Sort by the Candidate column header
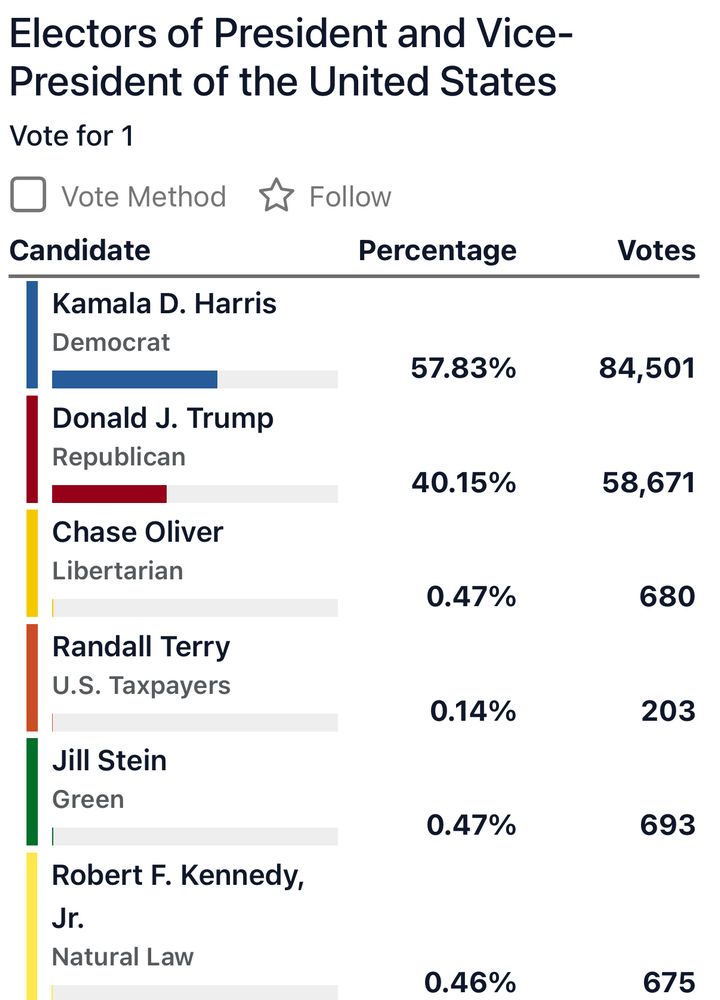 coord(80,250)
